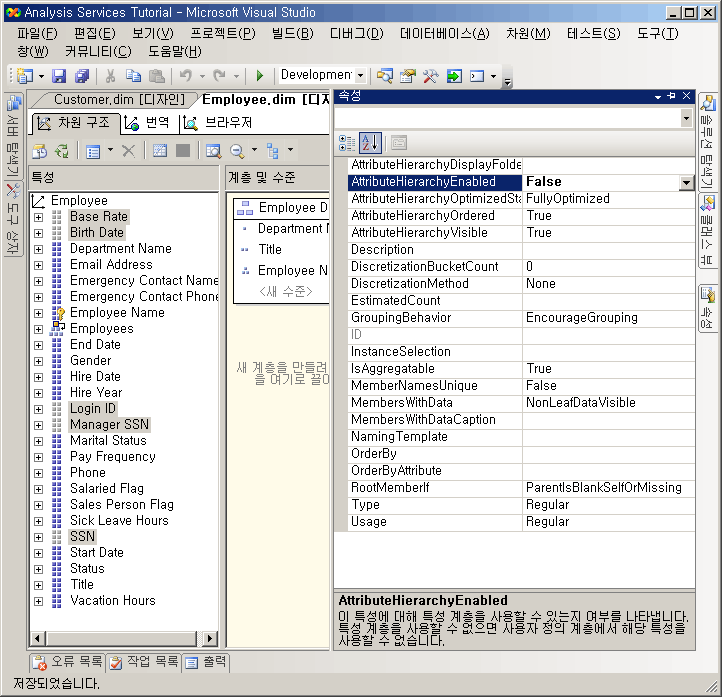Click the Undo arrow icon

(x=186, y=76)
